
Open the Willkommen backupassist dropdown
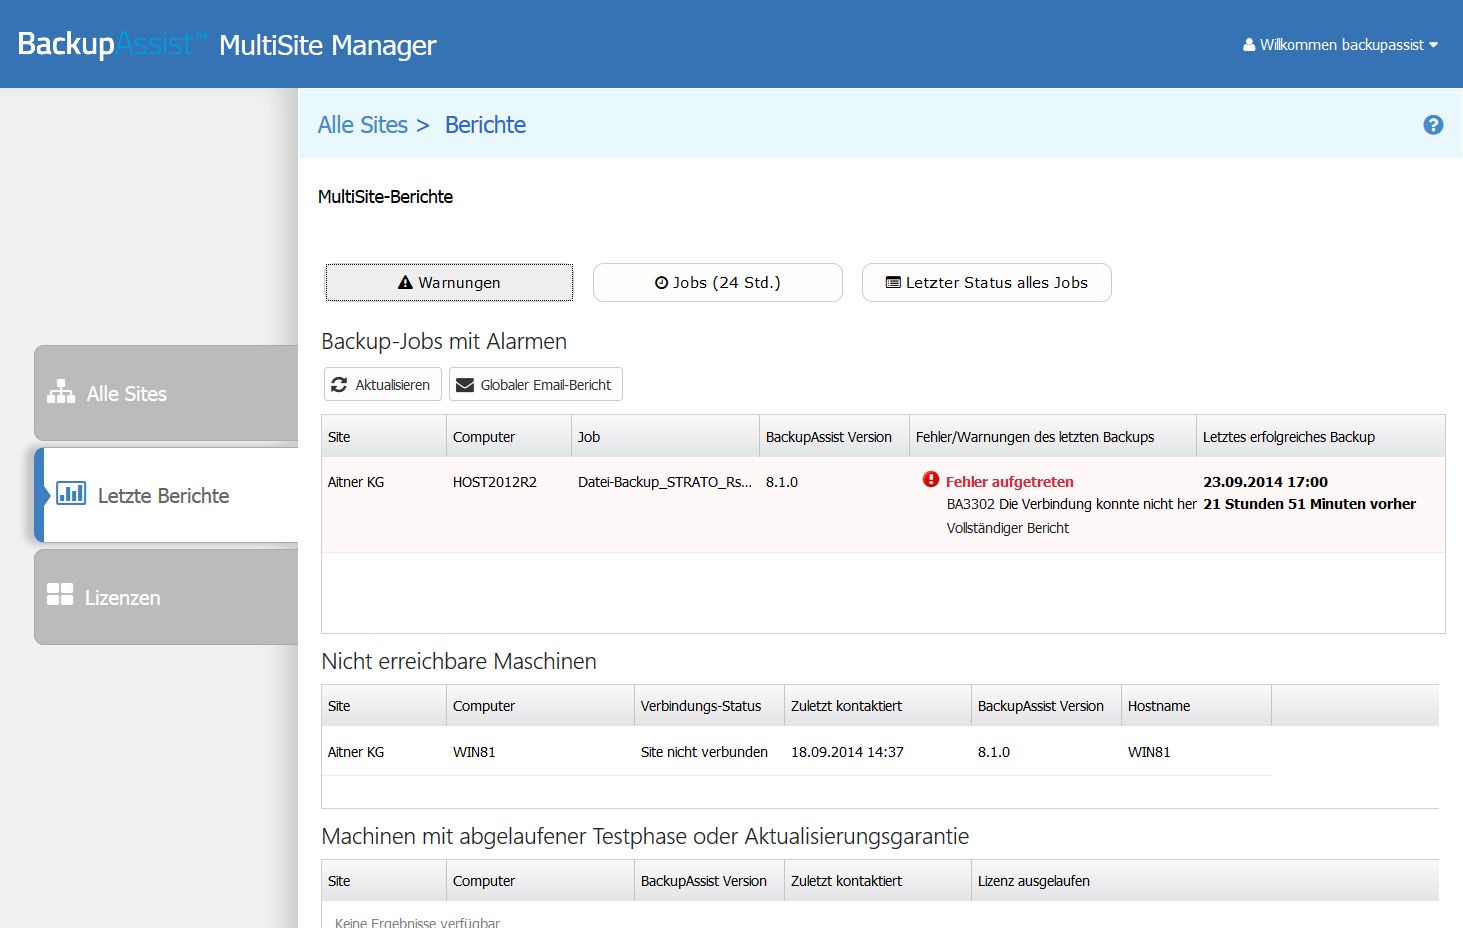[1341, 45]
